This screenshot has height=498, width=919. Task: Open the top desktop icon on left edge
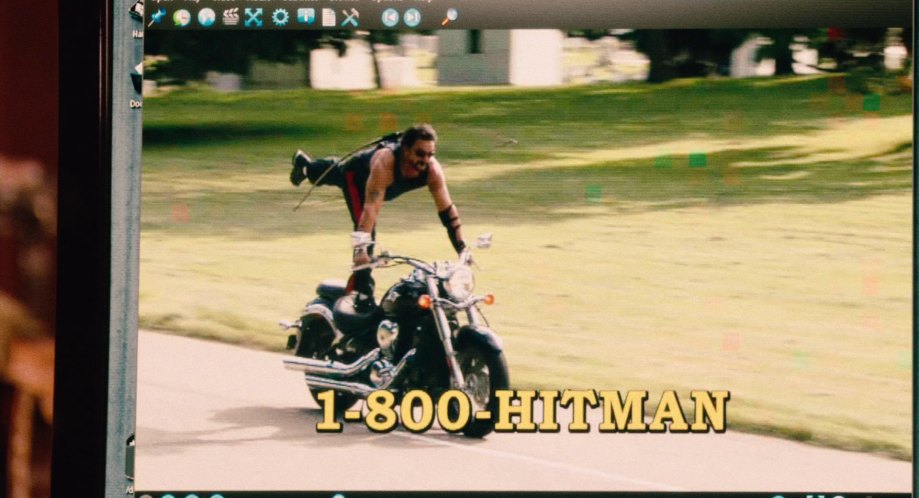[x=136, y=12]
